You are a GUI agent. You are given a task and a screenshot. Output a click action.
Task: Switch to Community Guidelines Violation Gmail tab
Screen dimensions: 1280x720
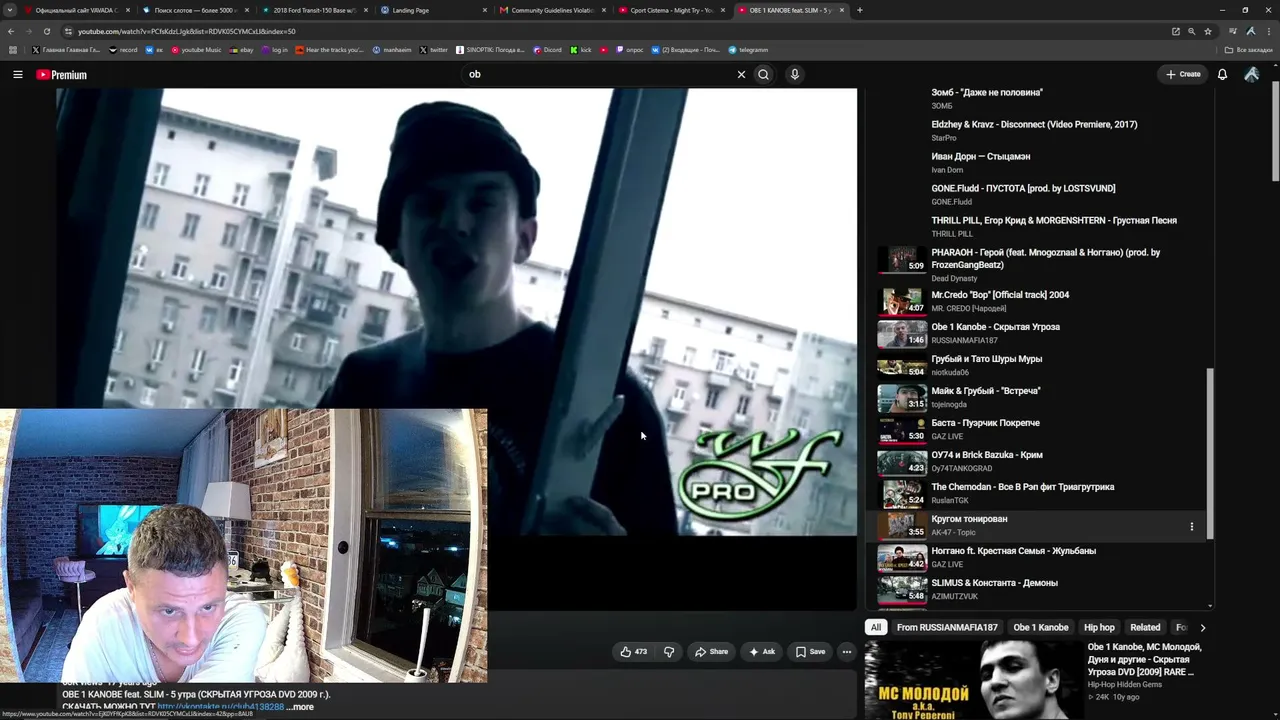(x=551, y=10)
